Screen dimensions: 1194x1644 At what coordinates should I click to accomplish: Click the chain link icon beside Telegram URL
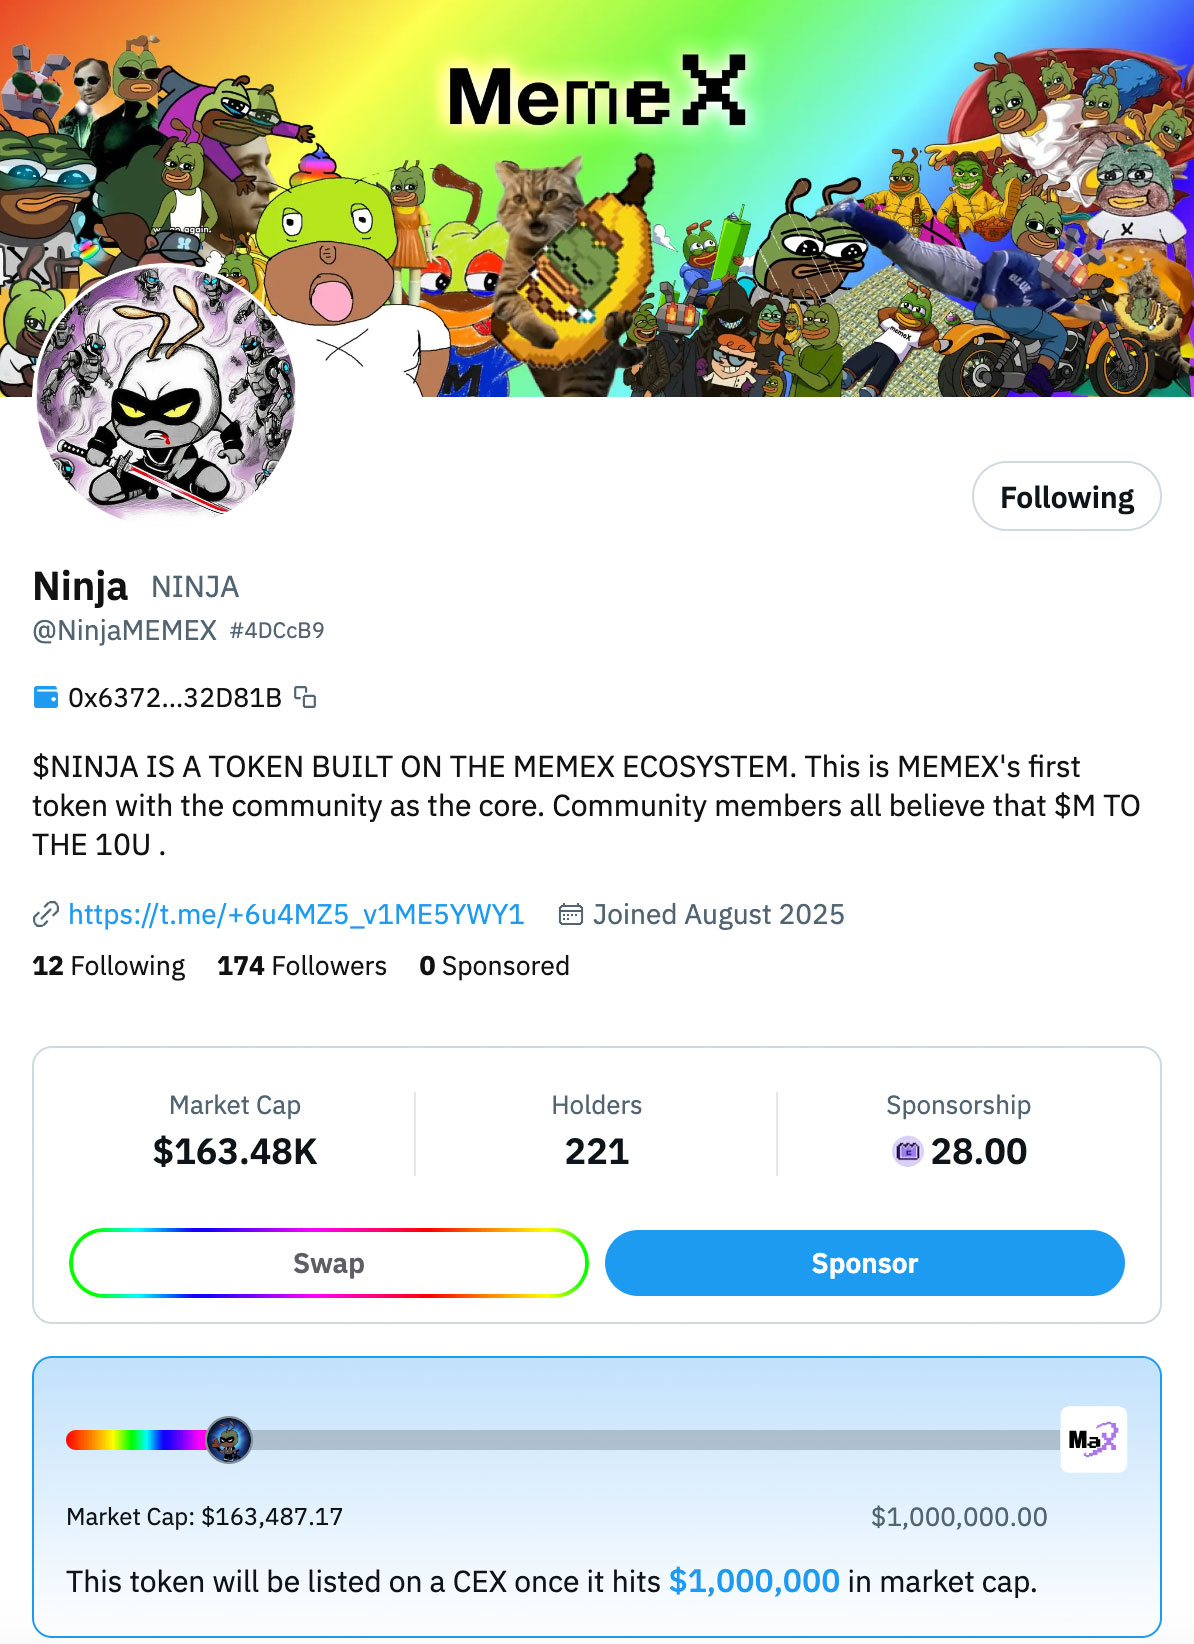click(x=46, y=914)
